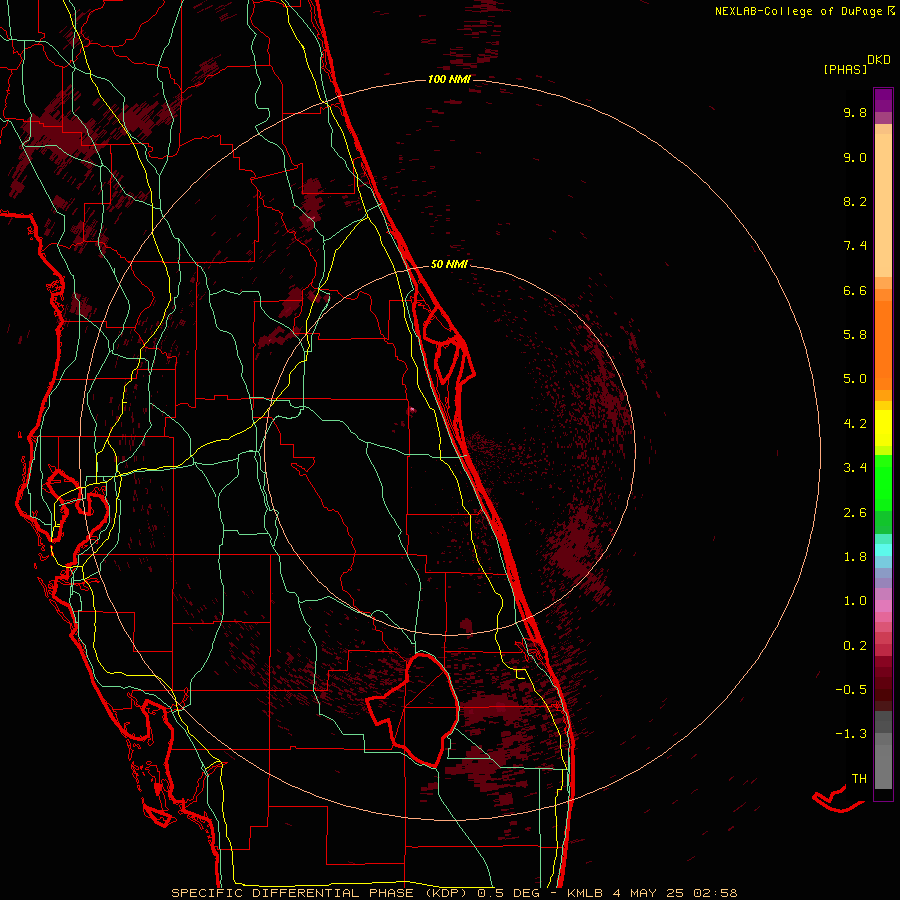Select the -0.5 value on the color scale
Viewport: 900px width, 900px height.
pos(851,690)
